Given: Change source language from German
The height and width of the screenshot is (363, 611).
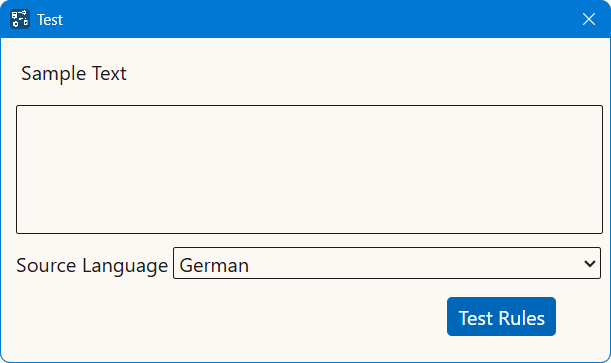Looking at the screenshot, I should pos(387,263).
